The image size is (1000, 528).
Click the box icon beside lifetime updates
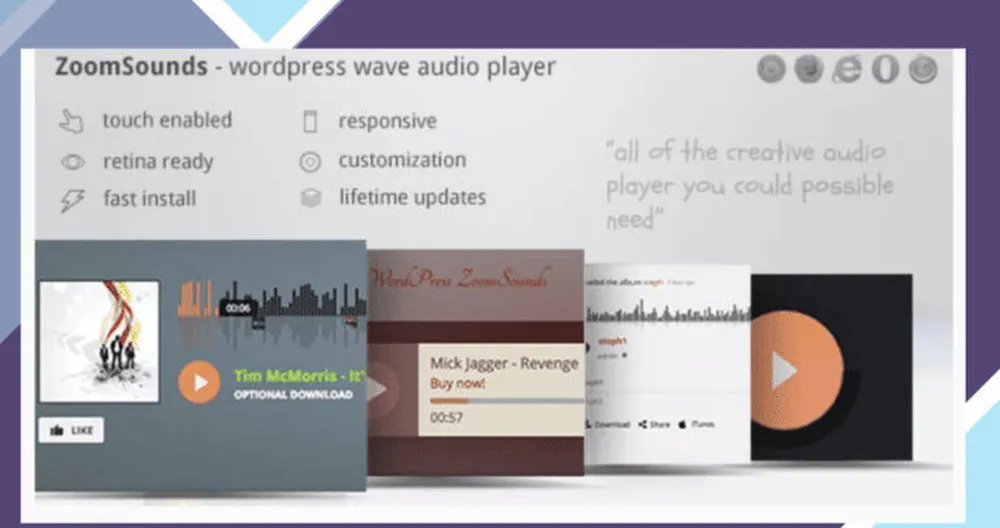(x=310, y=198)
